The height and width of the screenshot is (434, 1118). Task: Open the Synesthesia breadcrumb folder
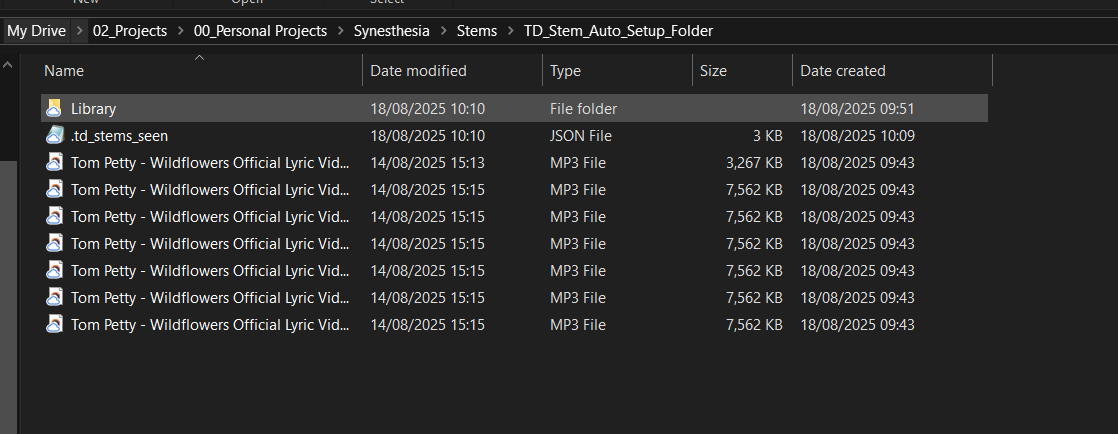pos(391,31)
